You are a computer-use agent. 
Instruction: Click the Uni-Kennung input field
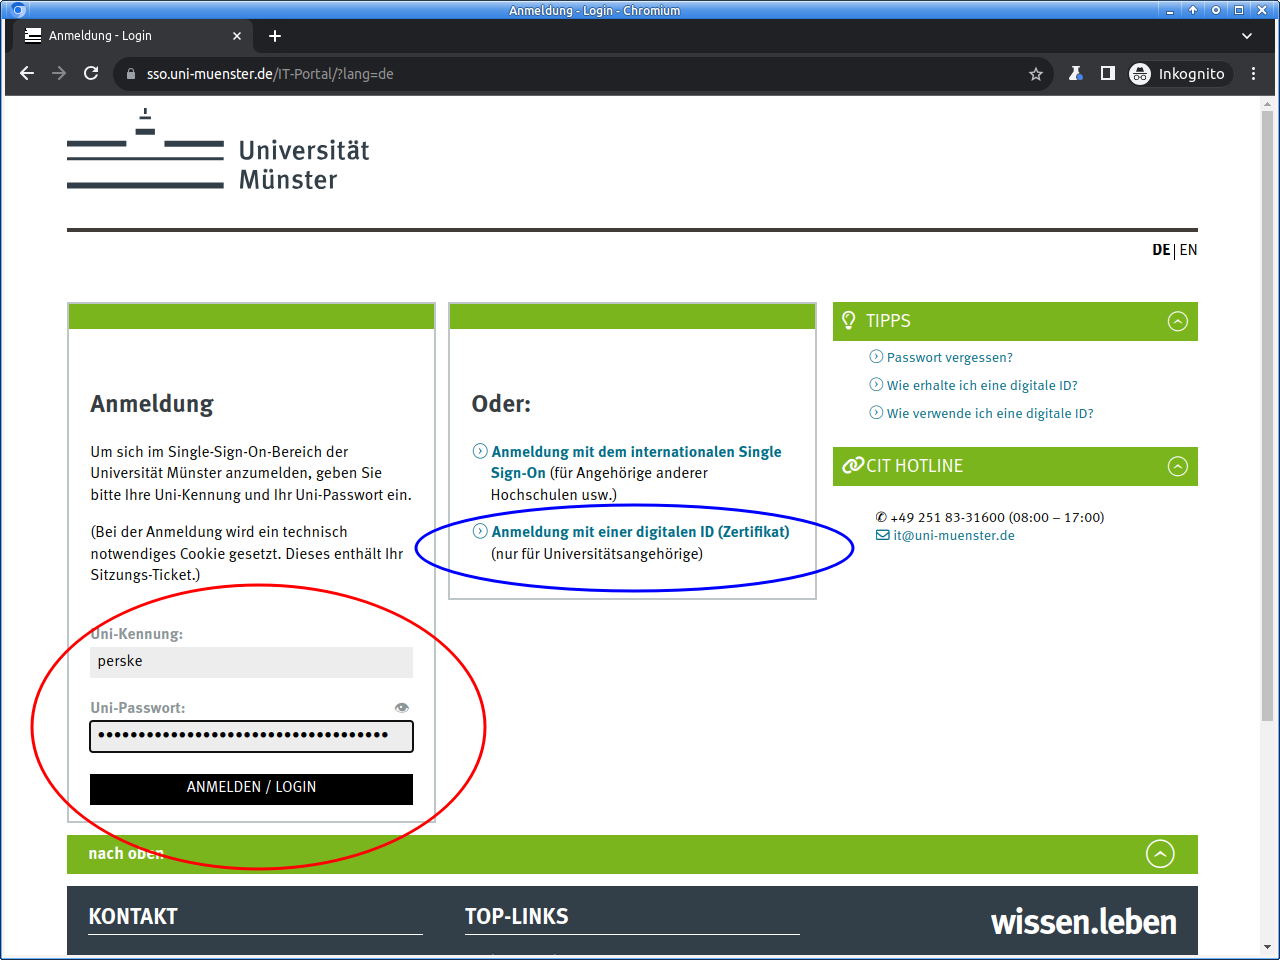click(251, 662)
